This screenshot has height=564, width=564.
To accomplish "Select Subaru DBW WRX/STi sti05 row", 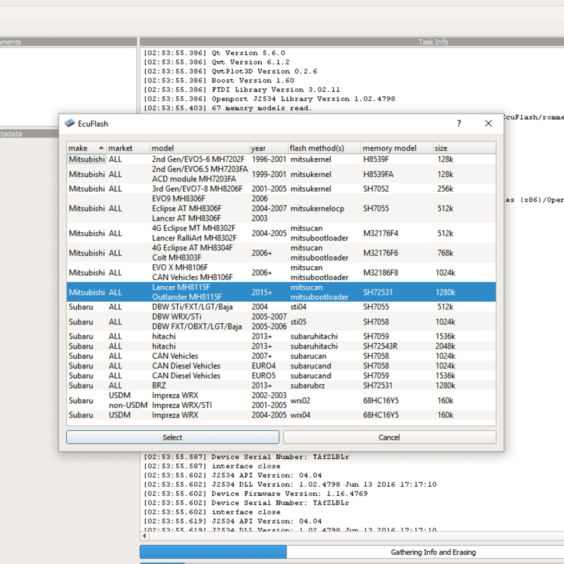I will coord(281,322).
